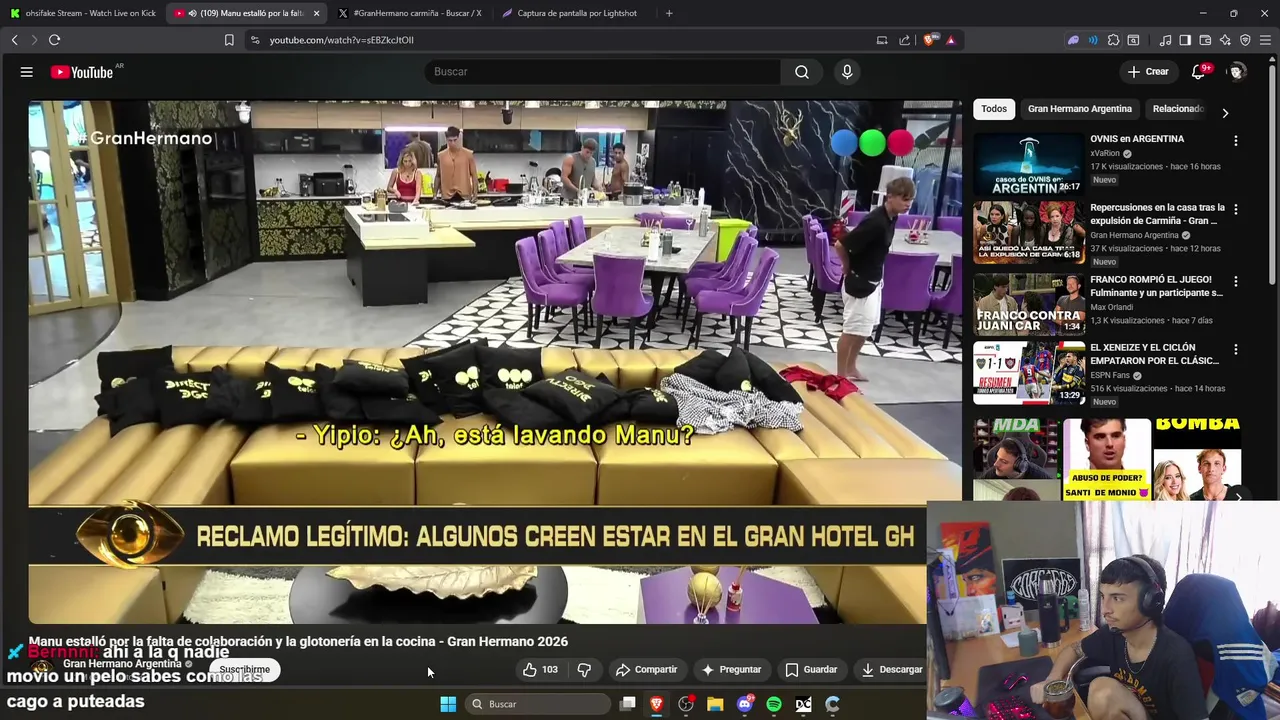Bookmark this page via address bar icon
This screenshot has width=1280, height=720.
(229, 40)
